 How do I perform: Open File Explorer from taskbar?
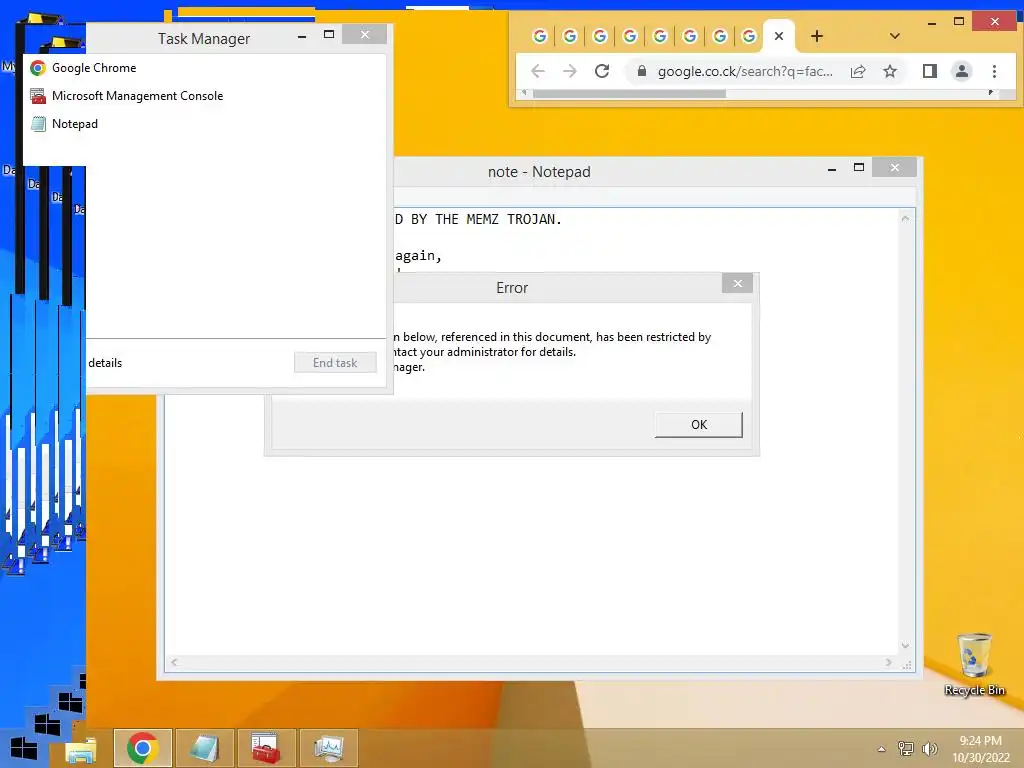tap(81, 750)
